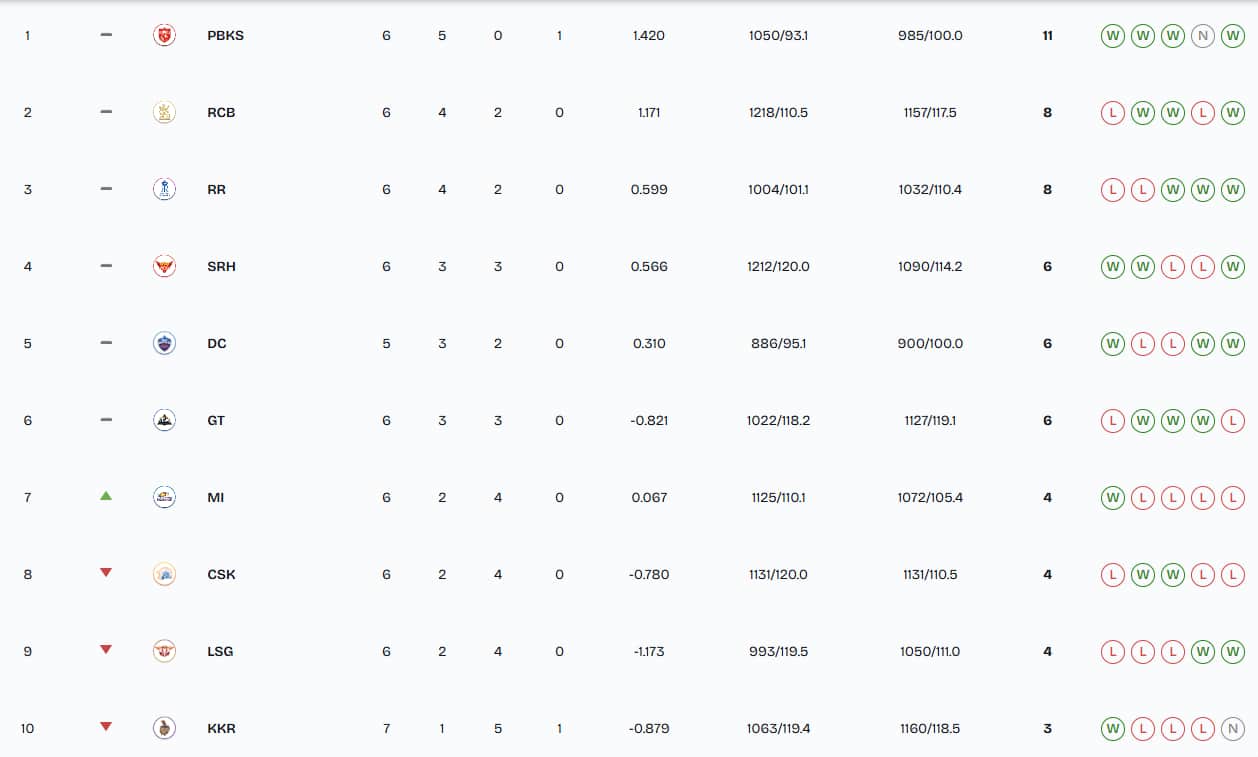Click RCB's first red L form badge
The width and height of the screenshot is (1258, 757).
click(x=1112, y=113)
